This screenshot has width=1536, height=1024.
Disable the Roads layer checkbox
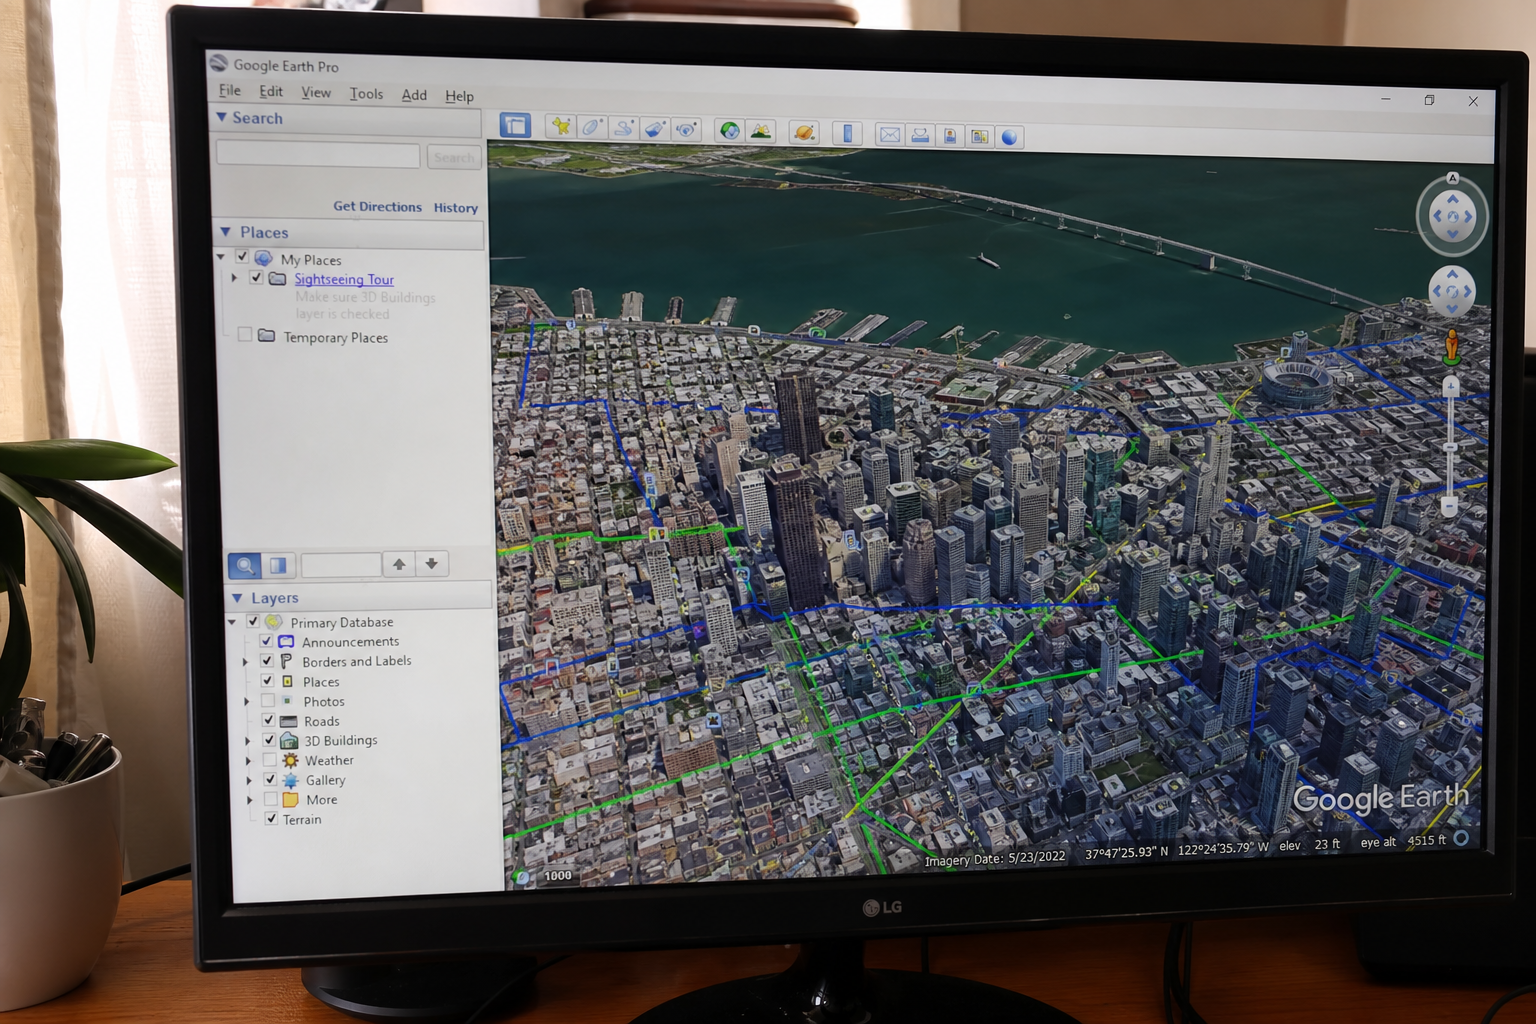[x=268, y=720]
